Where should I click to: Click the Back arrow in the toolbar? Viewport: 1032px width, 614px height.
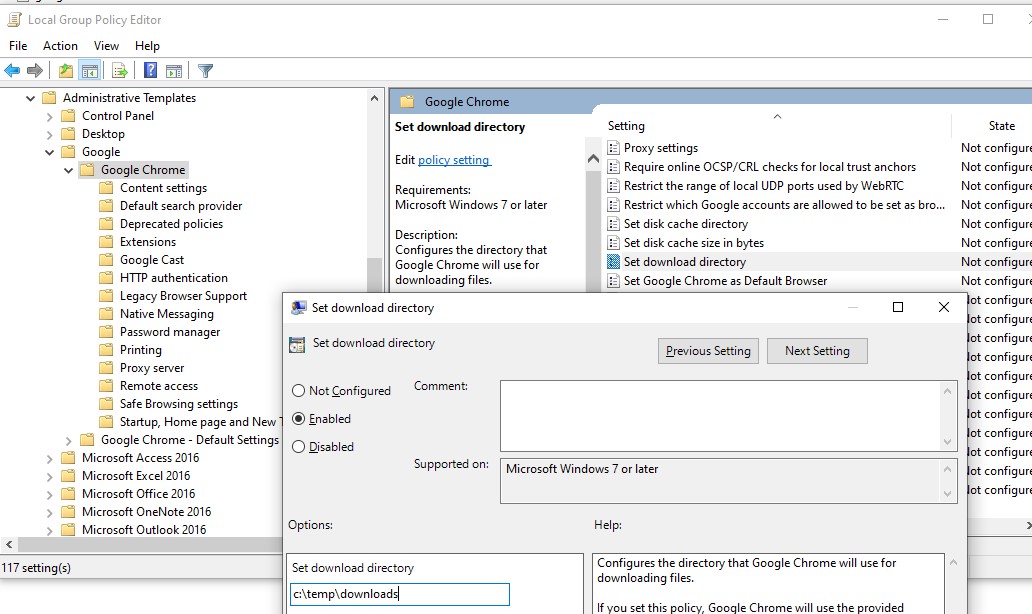(x=12, y=70)
